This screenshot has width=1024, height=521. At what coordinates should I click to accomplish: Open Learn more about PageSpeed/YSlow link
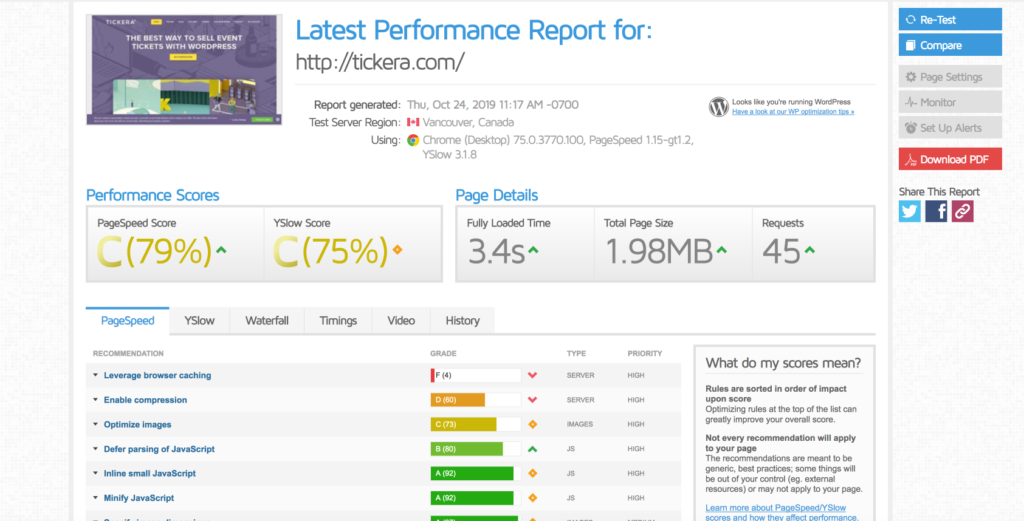click(x=782, y=513)
